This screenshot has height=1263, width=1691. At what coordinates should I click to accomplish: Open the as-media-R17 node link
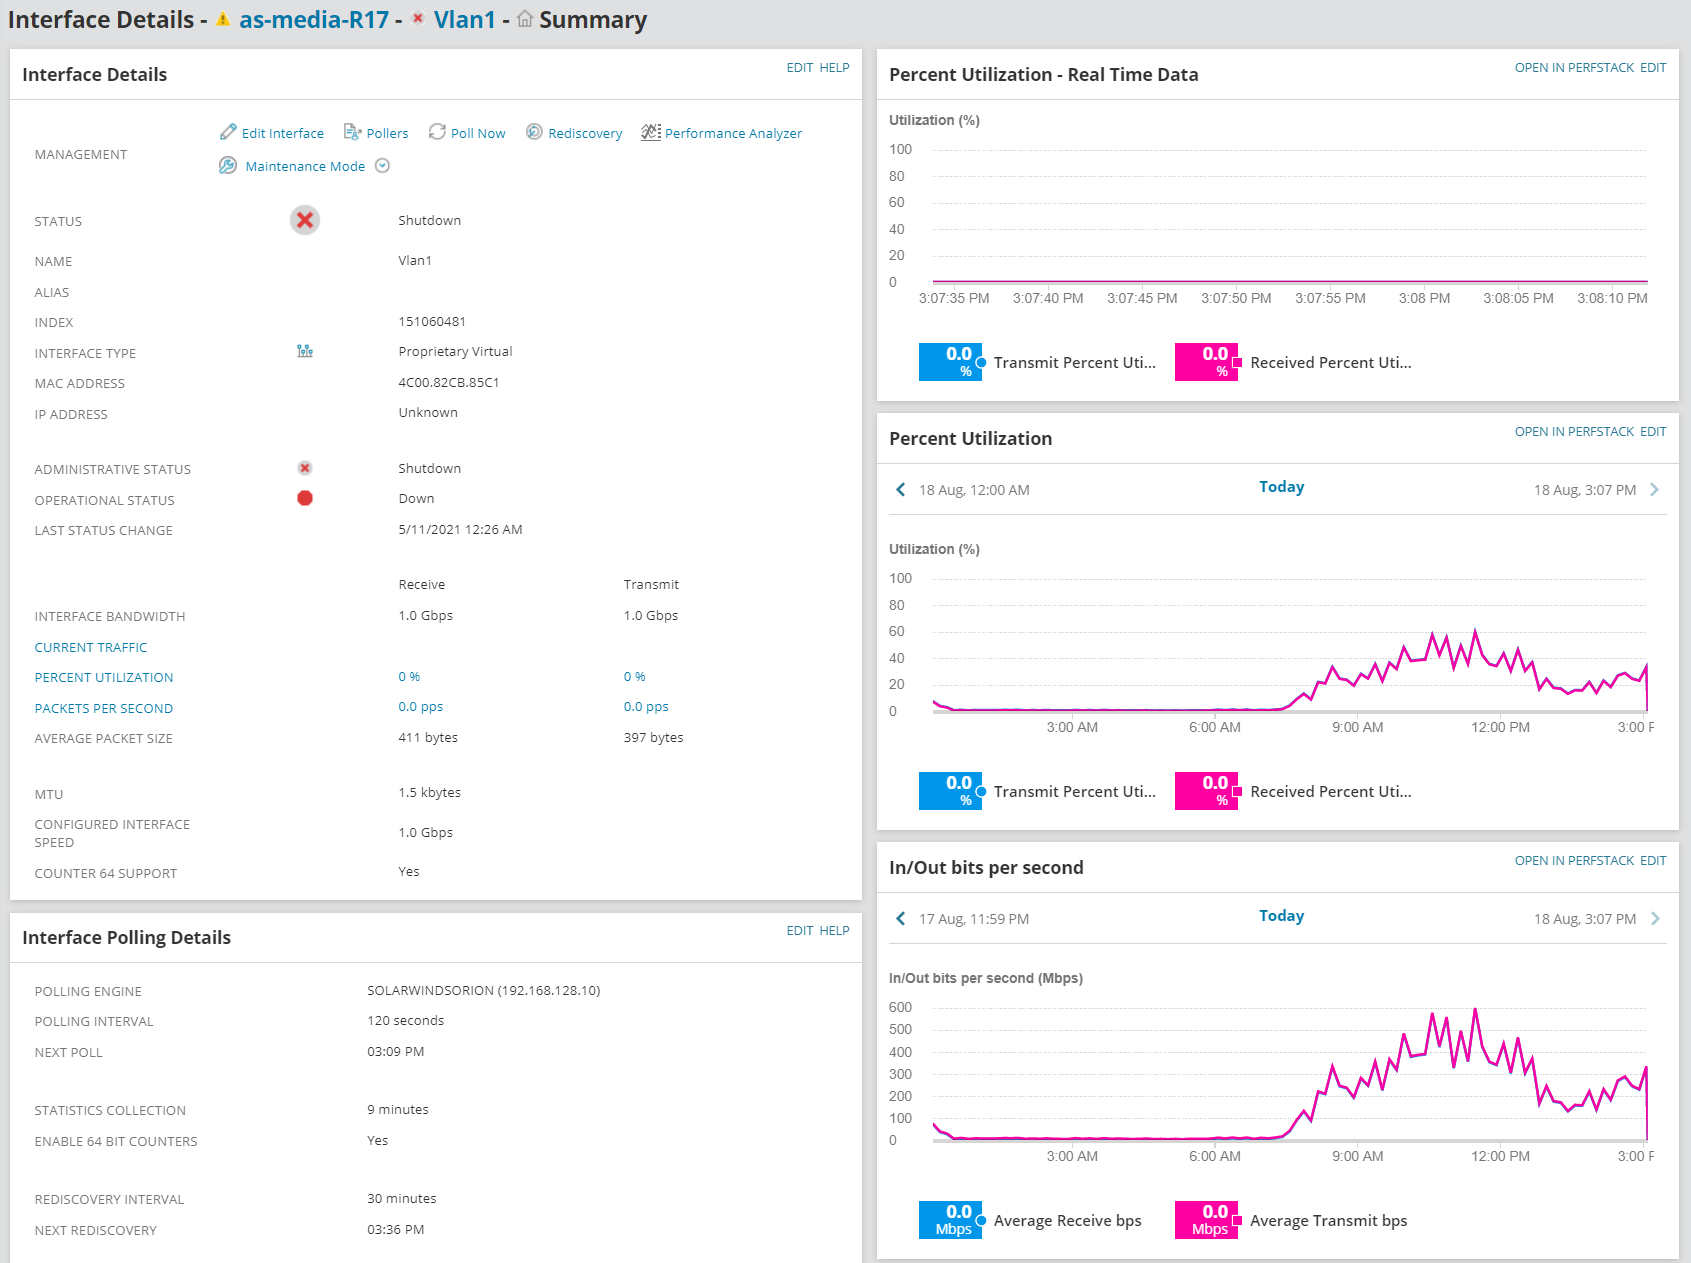[313, 20]
